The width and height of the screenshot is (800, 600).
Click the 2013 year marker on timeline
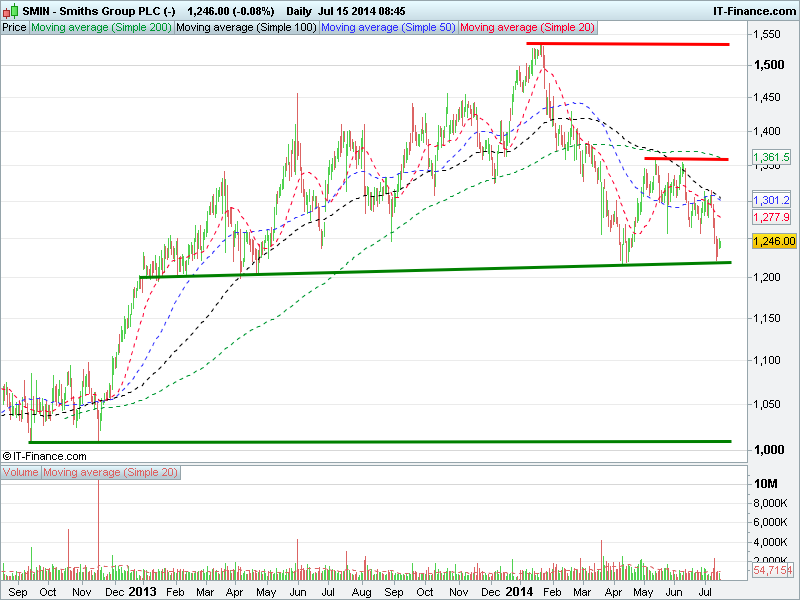142,591
